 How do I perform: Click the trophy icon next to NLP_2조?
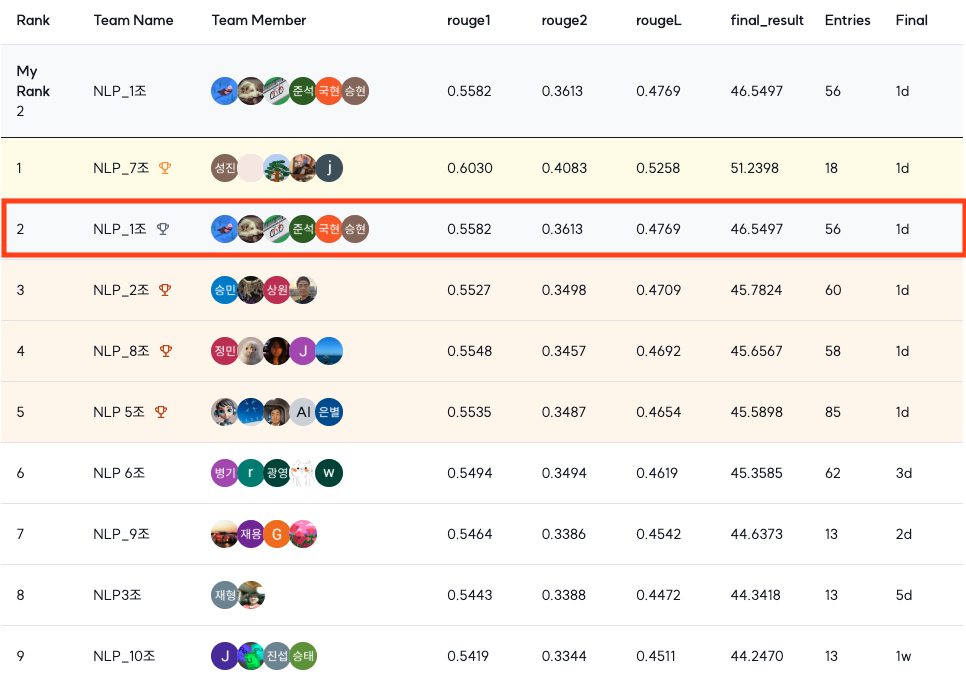(x=164, y=289)
